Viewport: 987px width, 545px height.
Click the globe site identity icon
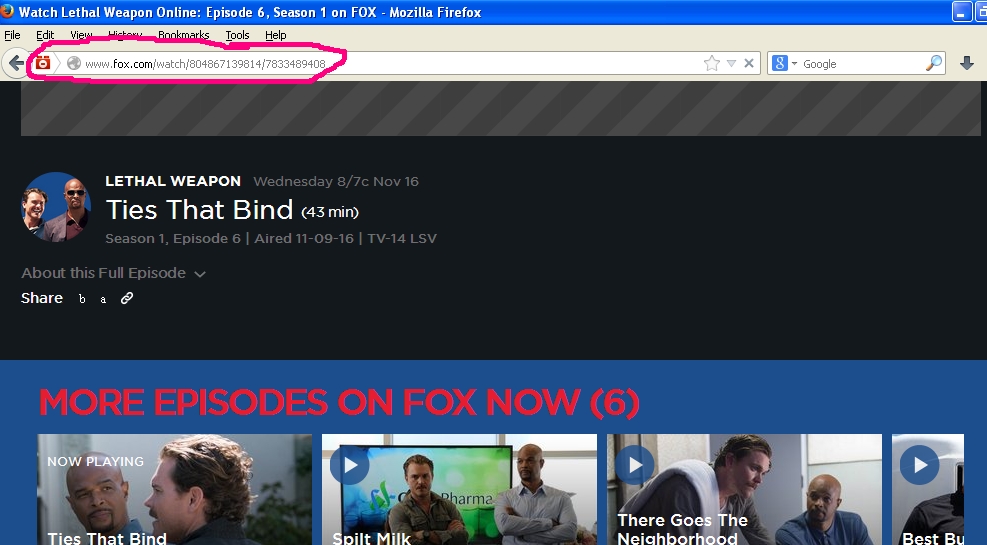click(74, 64)
